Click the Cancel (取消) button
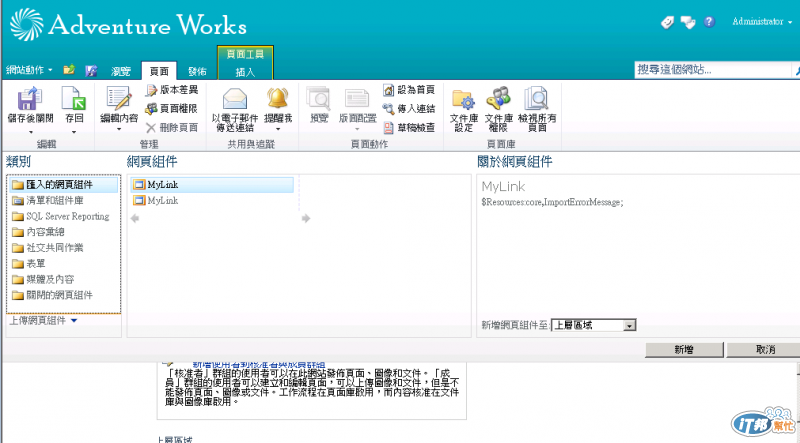800x443 pixels. pyautogui.click(x=765, y=350)
